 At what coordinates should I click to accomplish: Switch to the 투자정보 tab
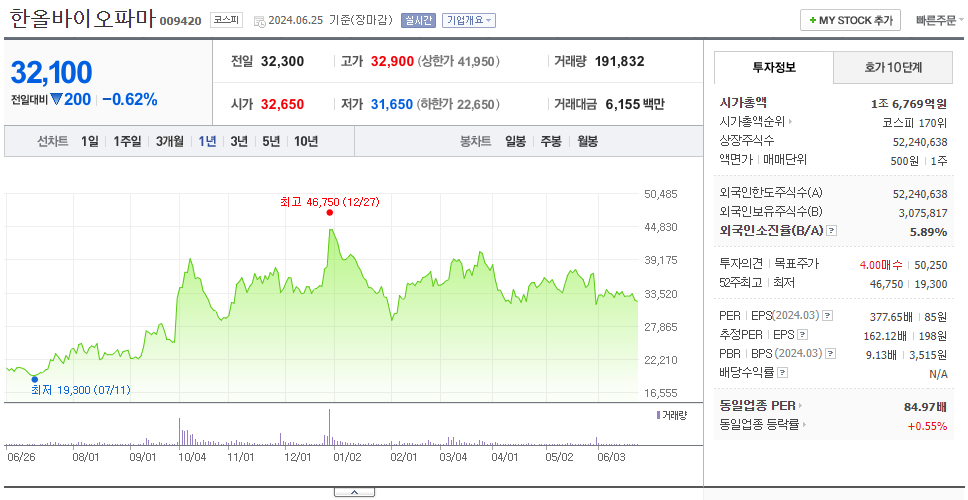click(774, 68)
